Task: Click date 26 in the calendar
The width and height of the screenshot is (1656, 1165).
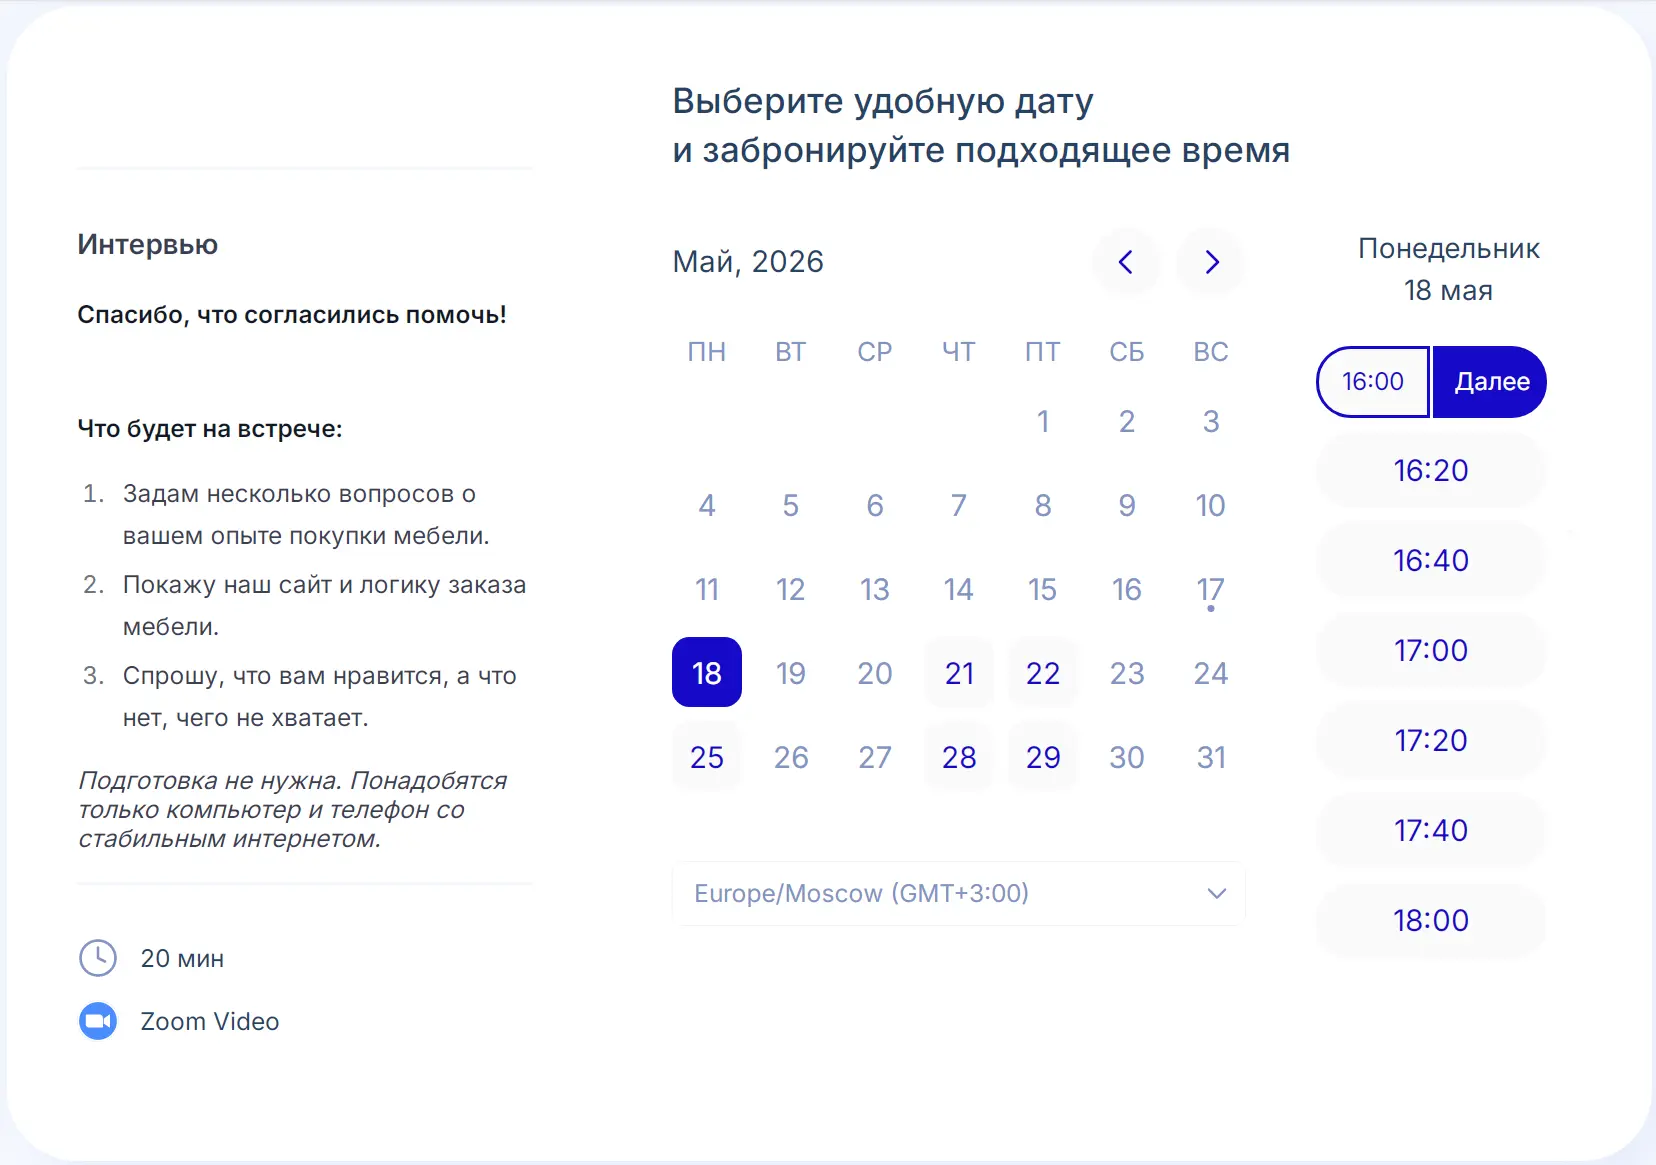Action: 791,757
